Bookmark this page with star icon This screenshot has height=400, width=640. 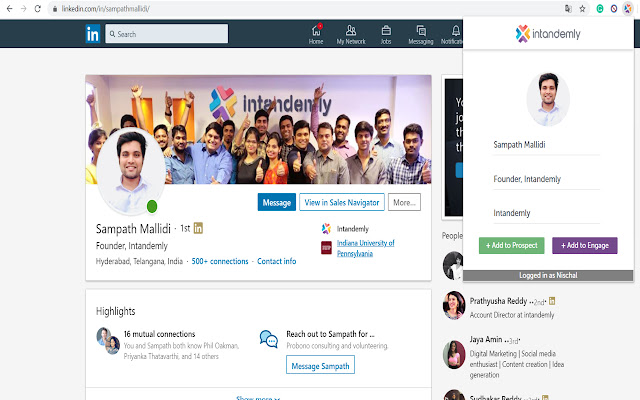coord(582,9)
